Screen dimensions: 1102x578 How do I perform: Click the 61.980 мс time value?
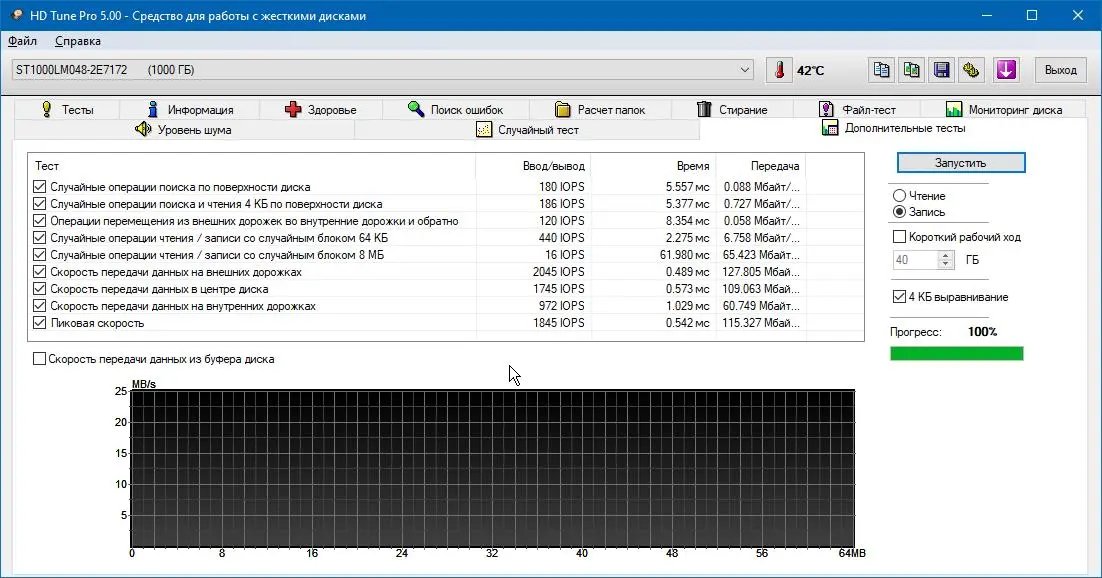click(x=685, y=255)
